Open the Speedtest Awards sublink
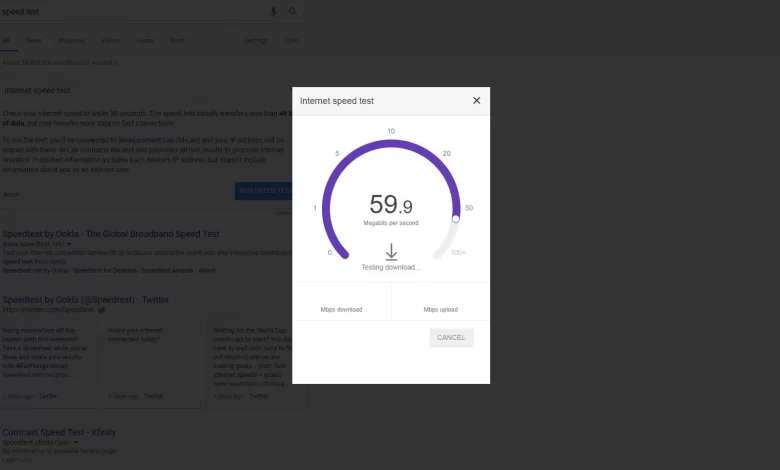 click(167, 271)
